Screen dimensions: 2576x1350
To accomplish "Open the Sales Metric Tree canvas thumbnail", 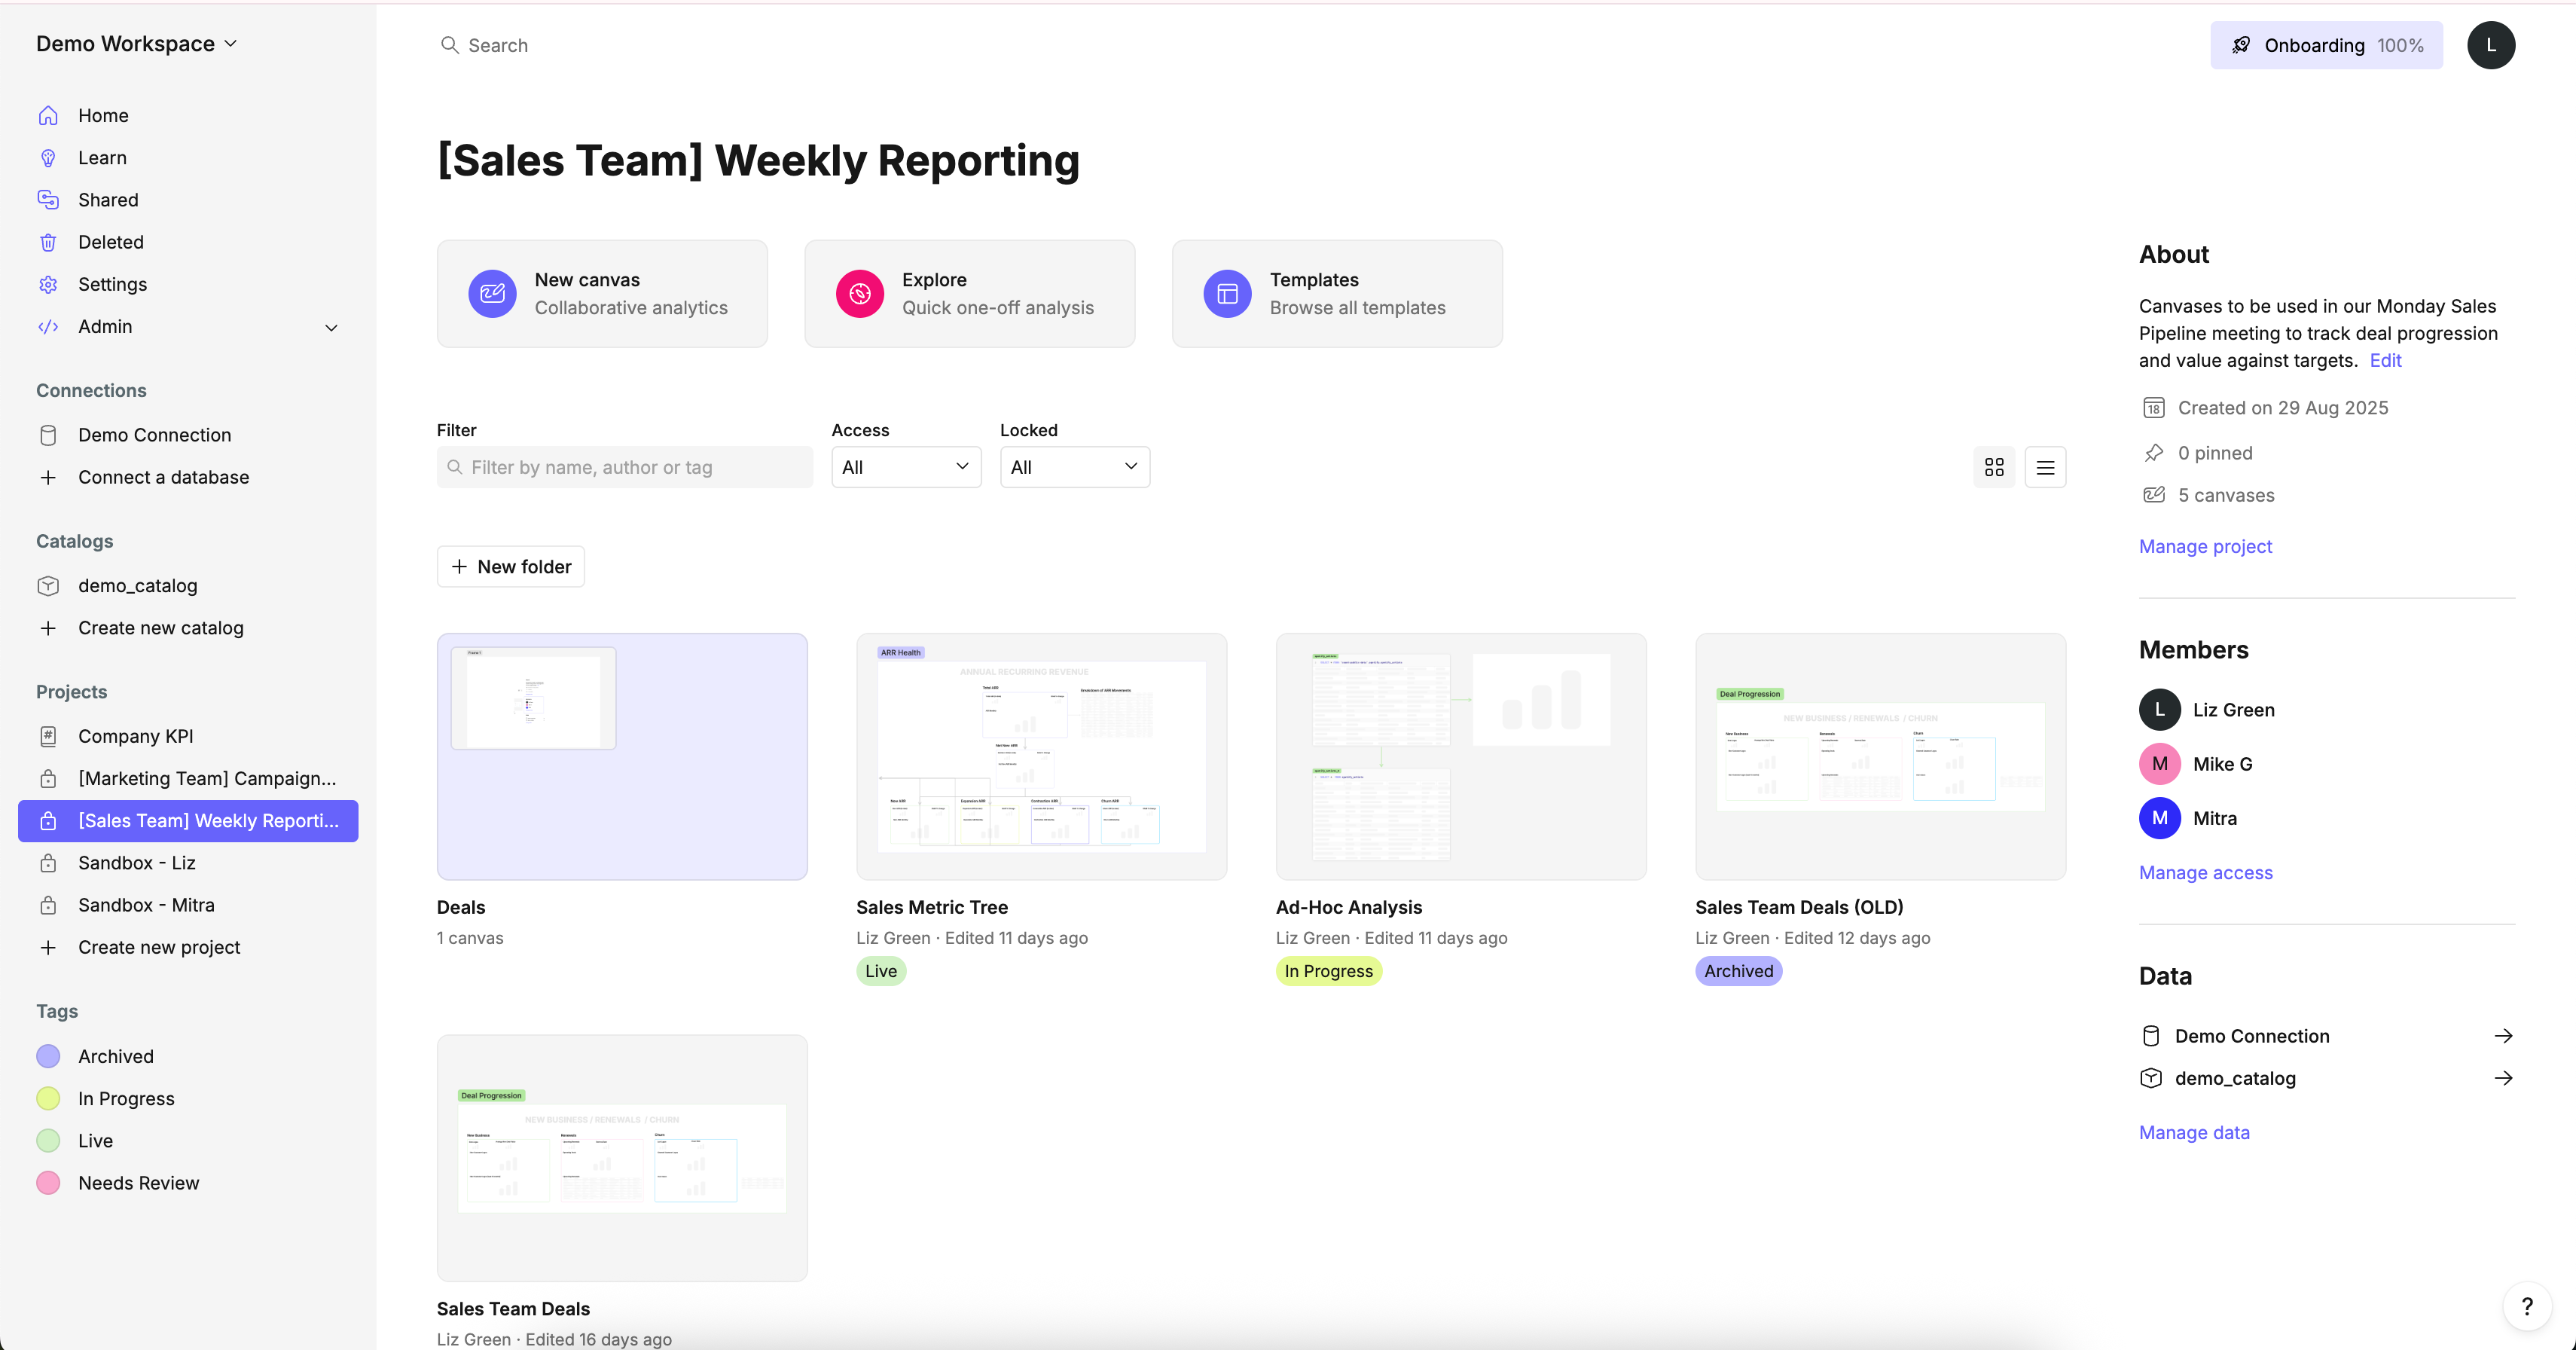I will click(x=1041, y=756).
